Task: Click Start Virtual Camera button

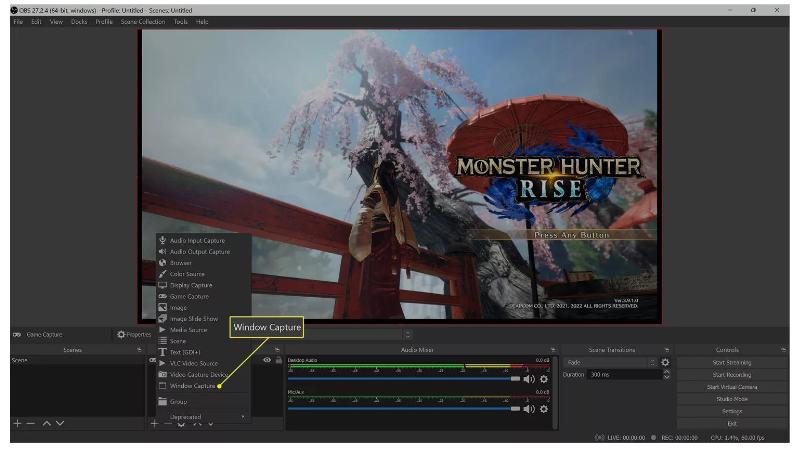Action: 732,387
